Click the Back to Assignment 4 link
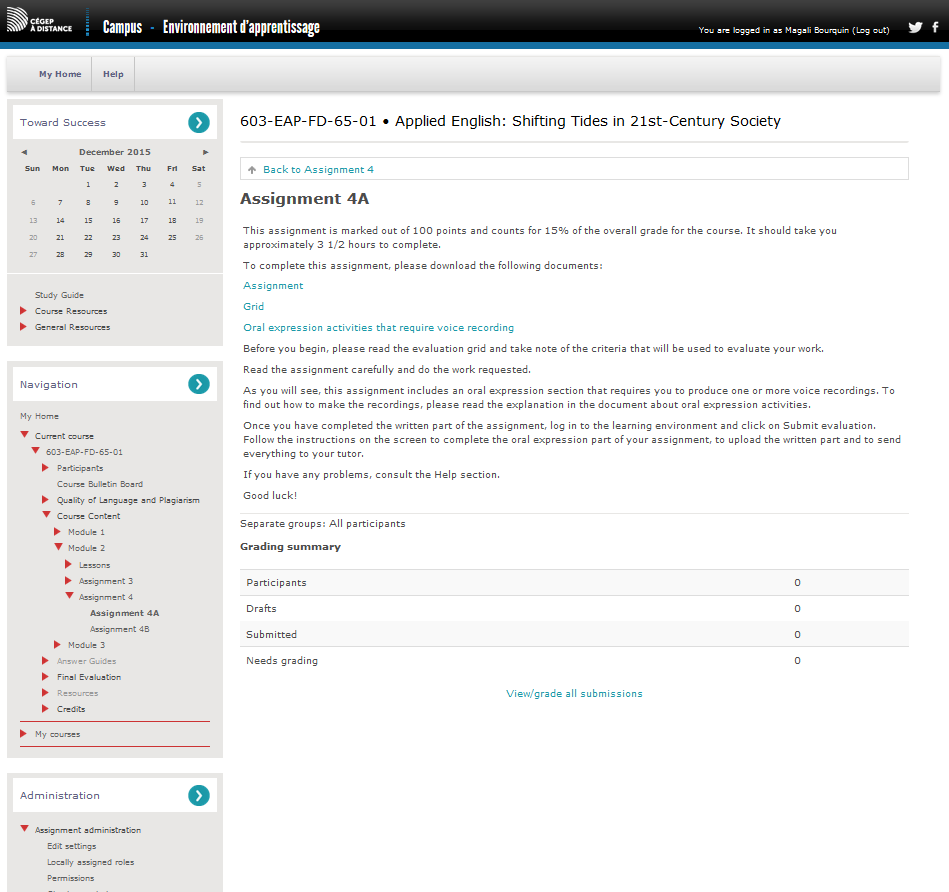 point(318,170)
